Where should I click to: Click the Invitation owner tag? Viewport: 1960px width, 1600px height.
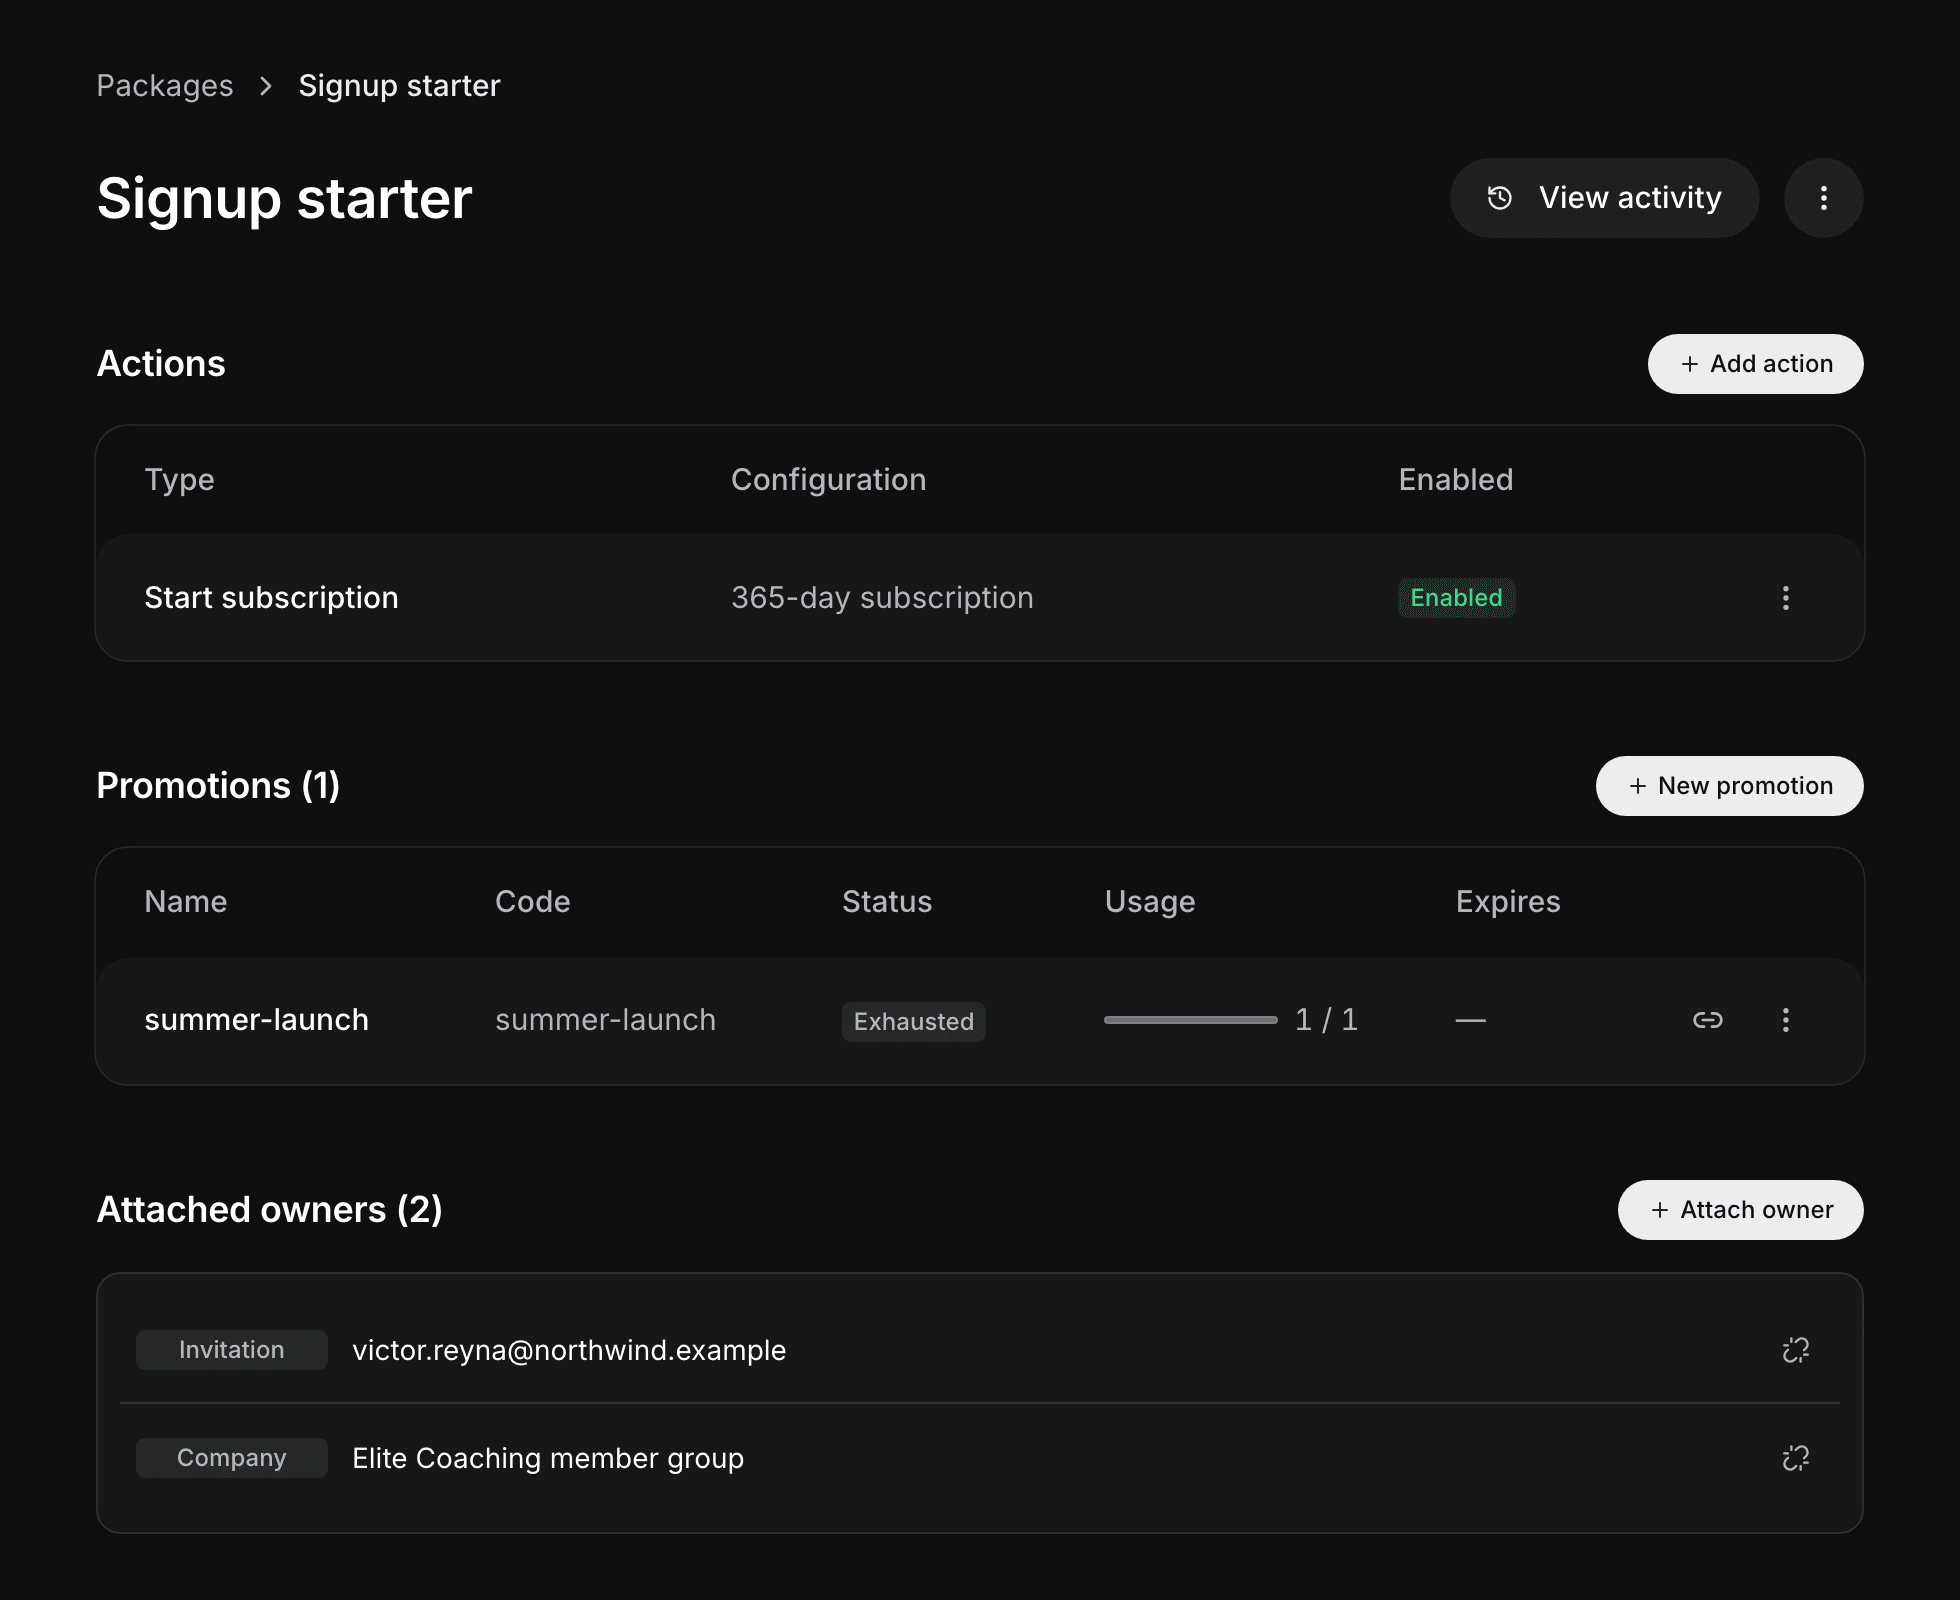pos(231,1350)
